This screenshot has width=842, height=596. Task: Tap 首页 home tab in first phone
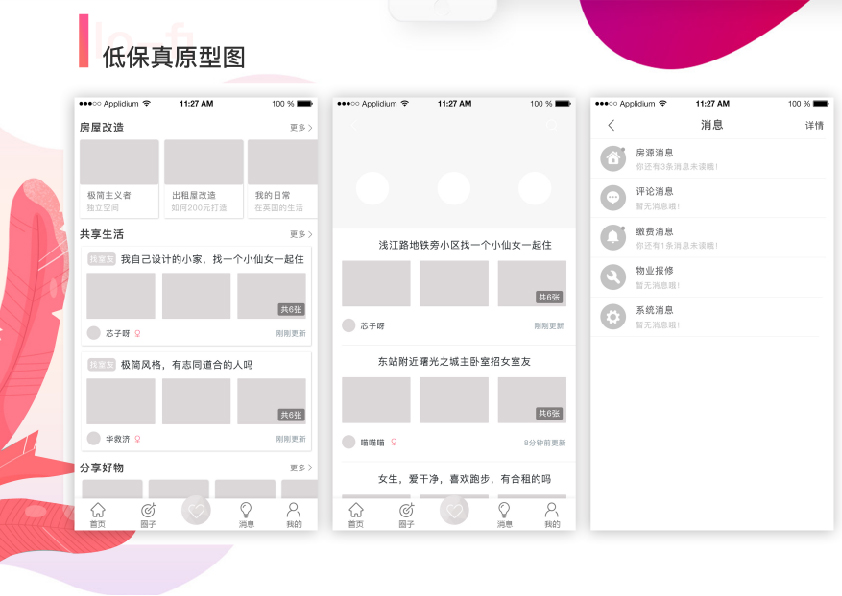[98, 515]
